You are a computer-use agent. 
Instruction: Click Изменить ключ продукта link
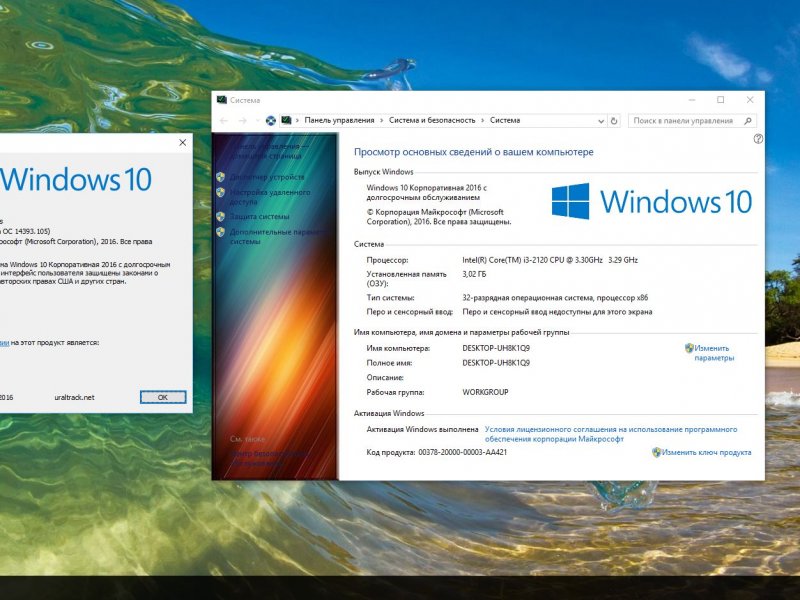point(707,453)
